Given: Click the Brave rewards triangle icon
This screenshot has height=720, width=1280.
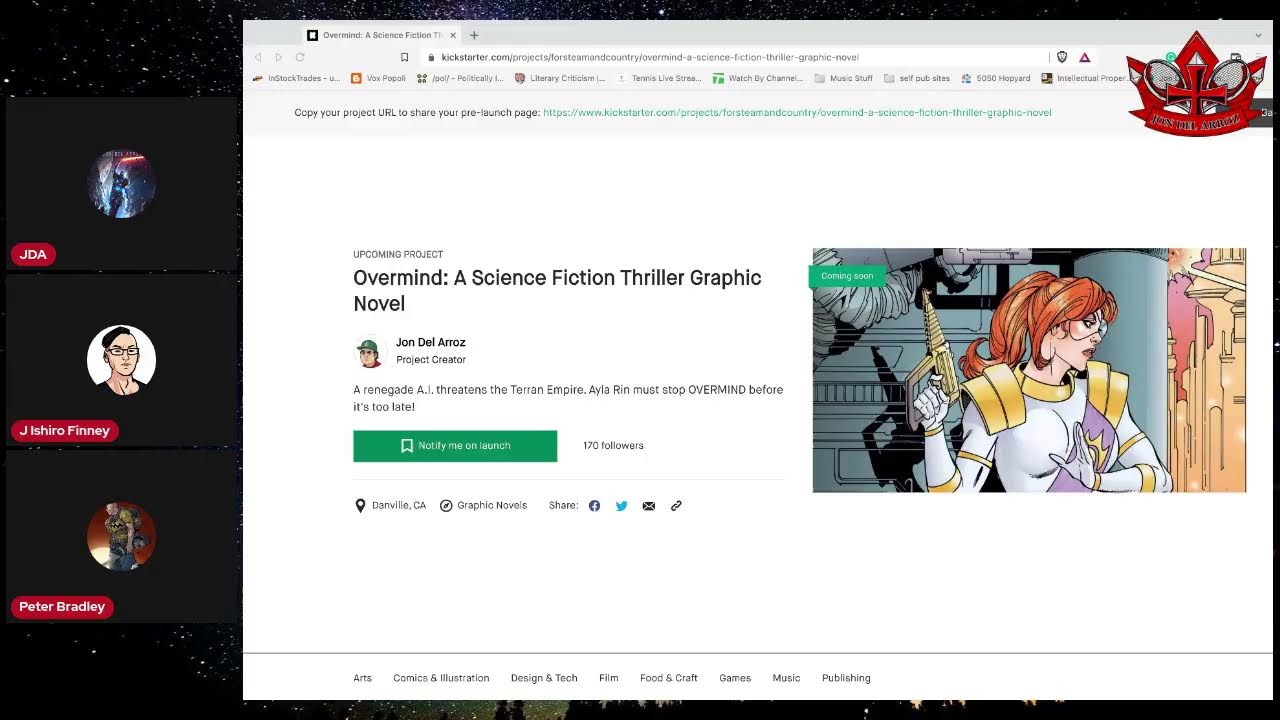Looking at the screenshot, I should click(1084, 57).
